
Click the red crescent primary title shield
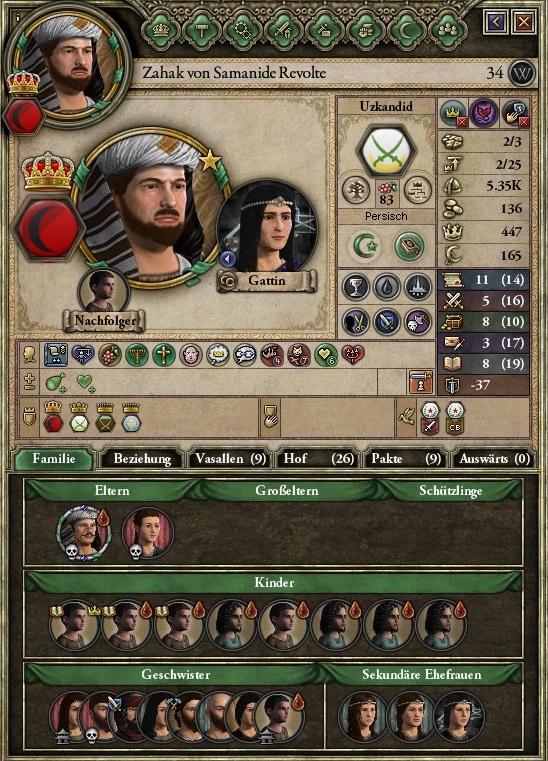49,228
